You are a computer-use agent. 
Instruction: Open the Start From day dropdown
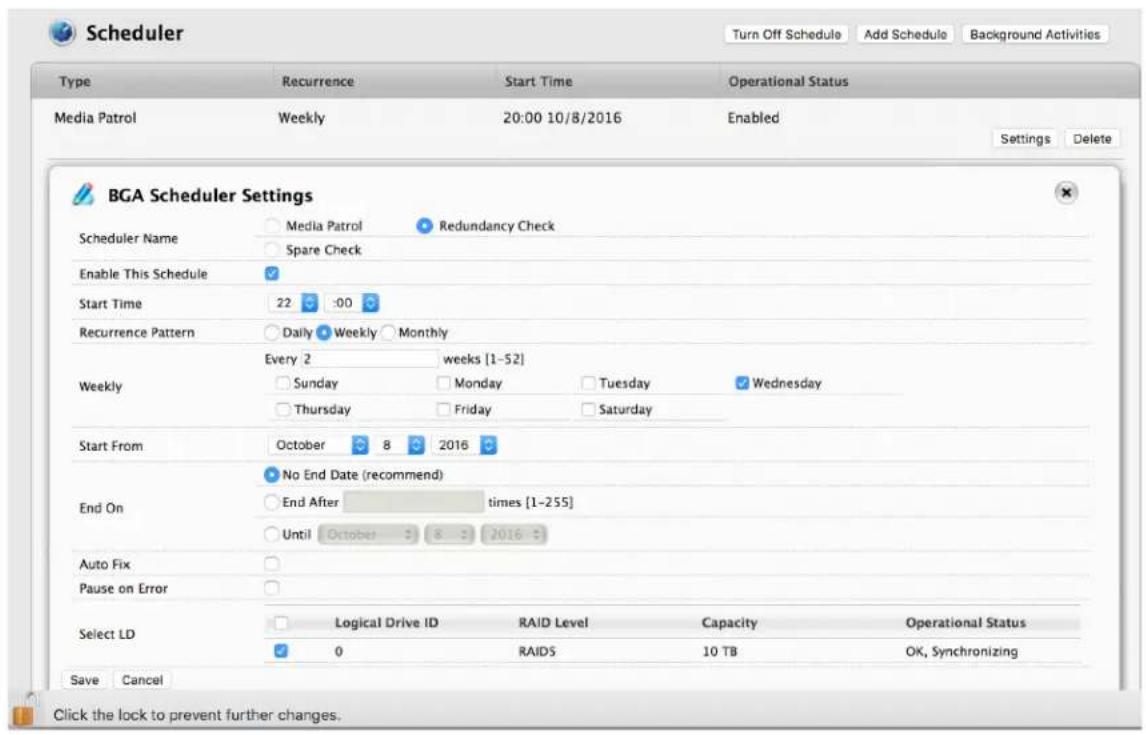click(x=400, y=445)
